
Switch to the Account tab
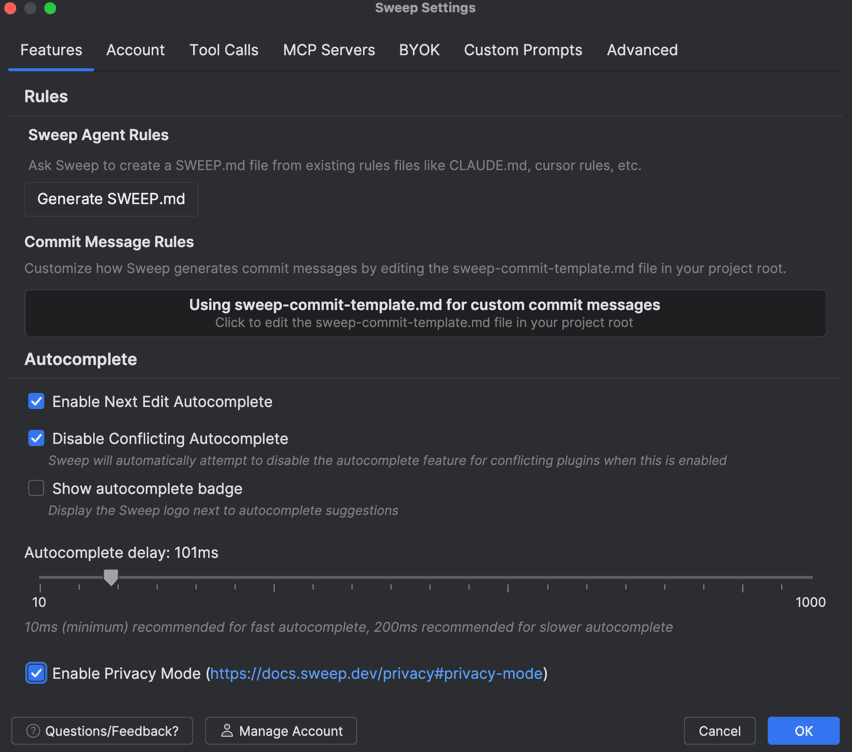tap(135, 50)
